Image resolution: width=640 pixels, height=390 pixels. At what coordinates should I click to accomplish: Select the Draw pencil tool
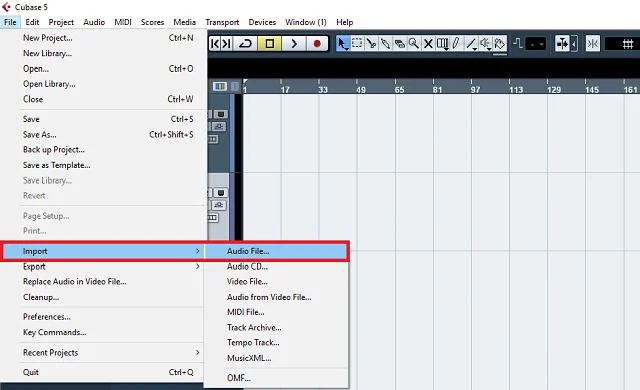tap(456, 43)
